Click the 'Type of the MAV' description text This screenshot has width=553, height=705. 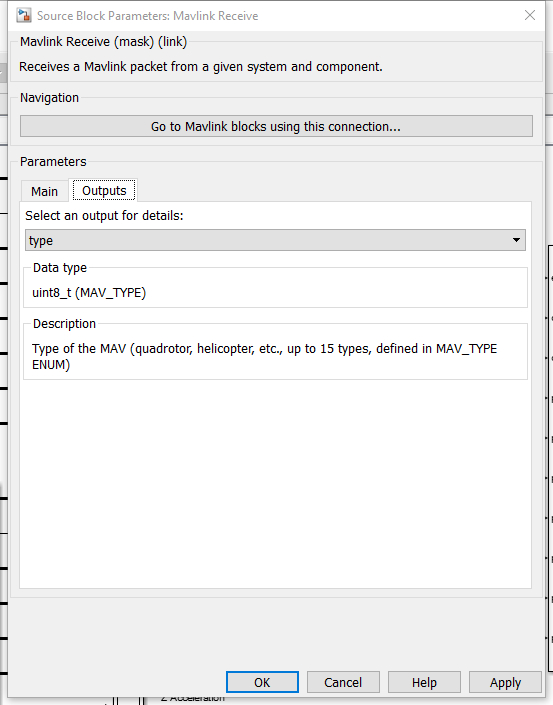264,357
